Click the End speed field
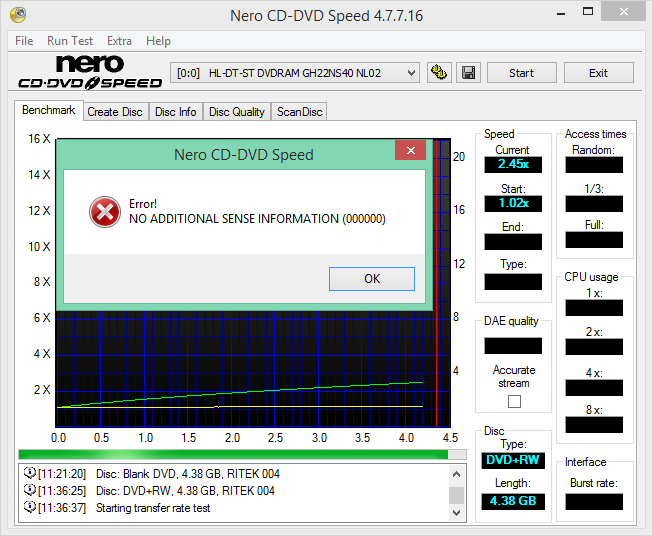The image size is (653, 536). tap(513, 242)
